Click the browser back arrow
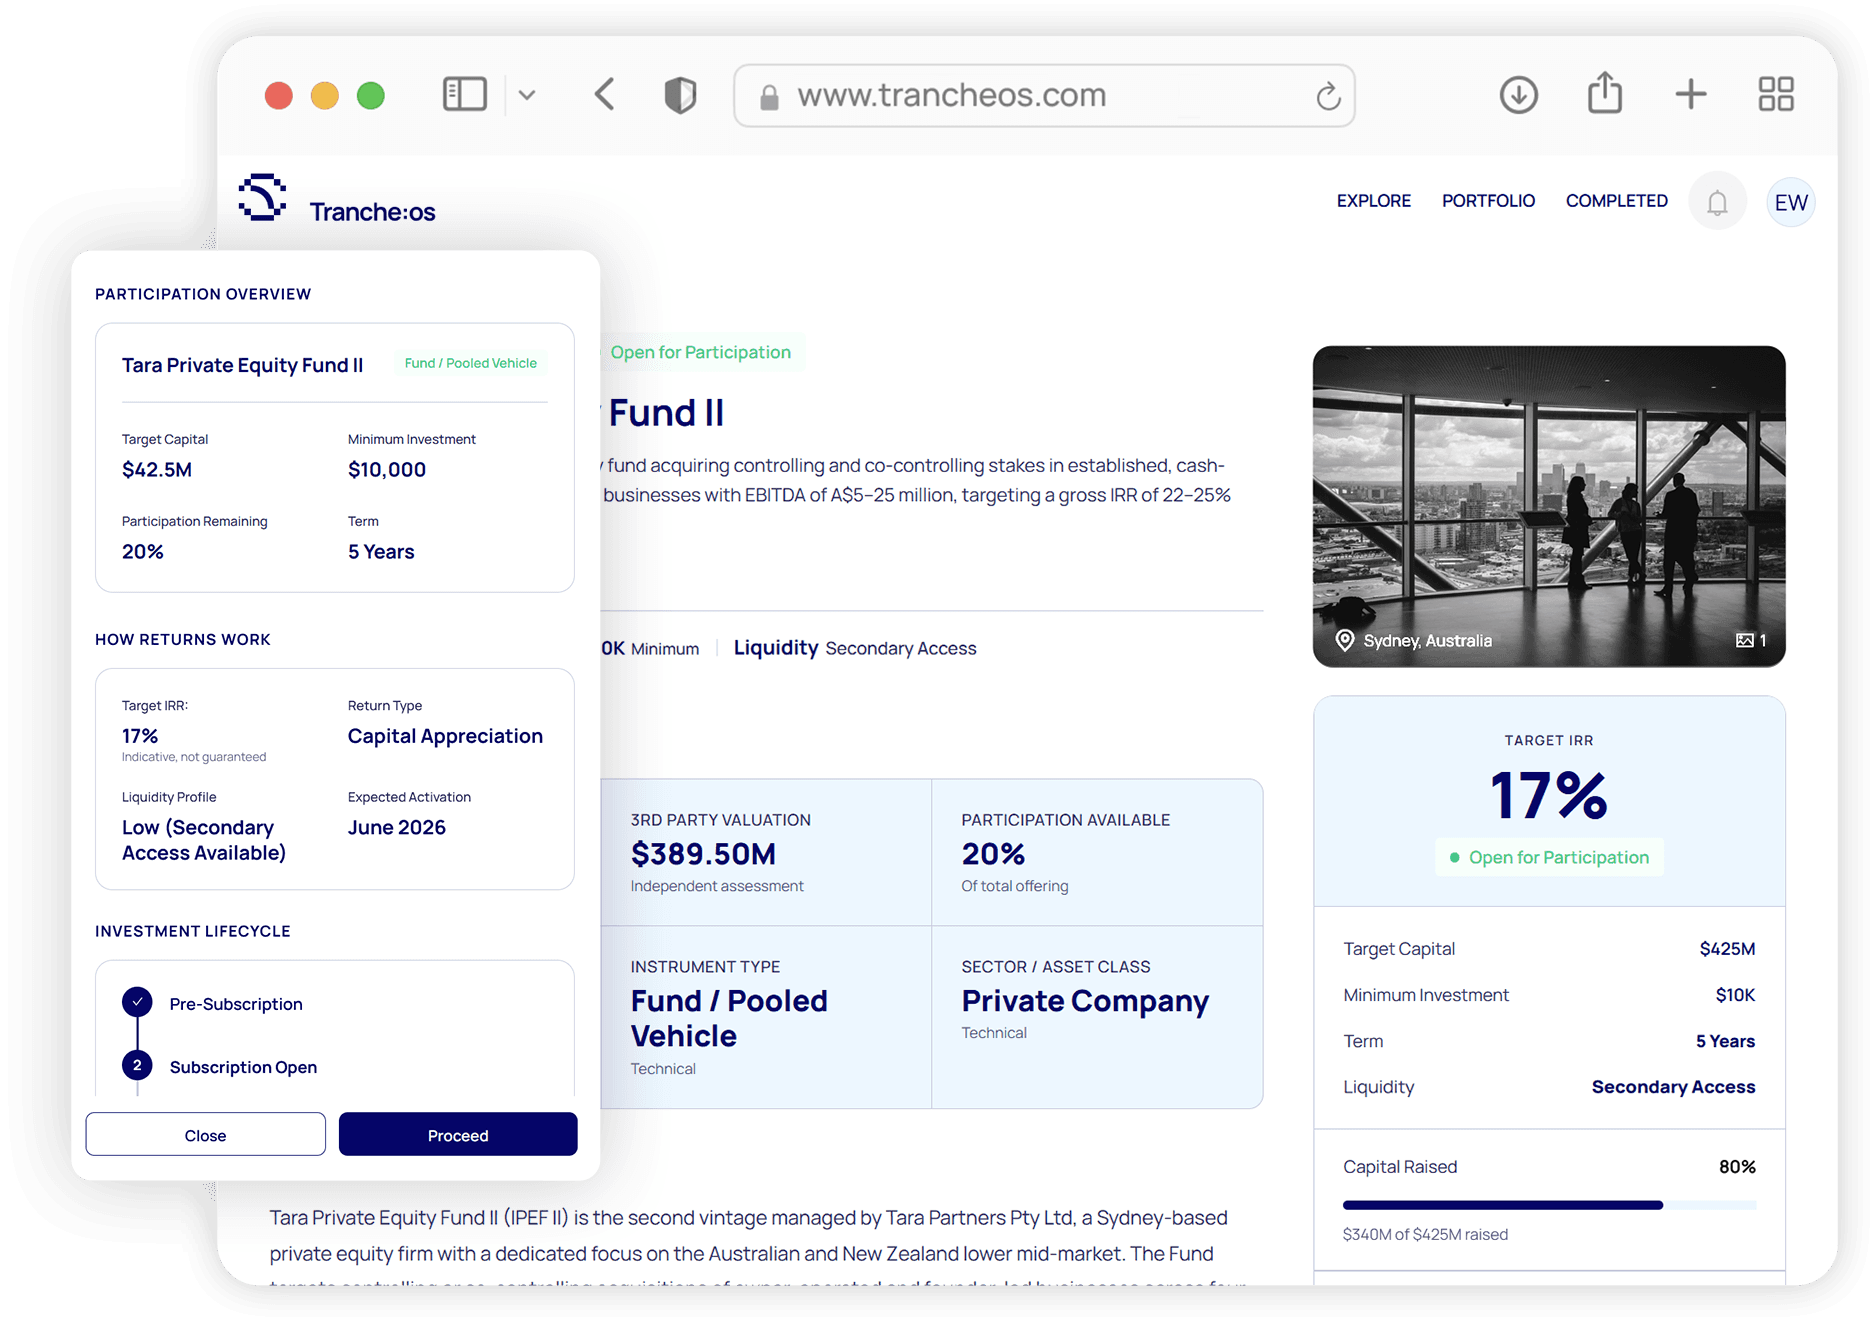 pos(604,95)
